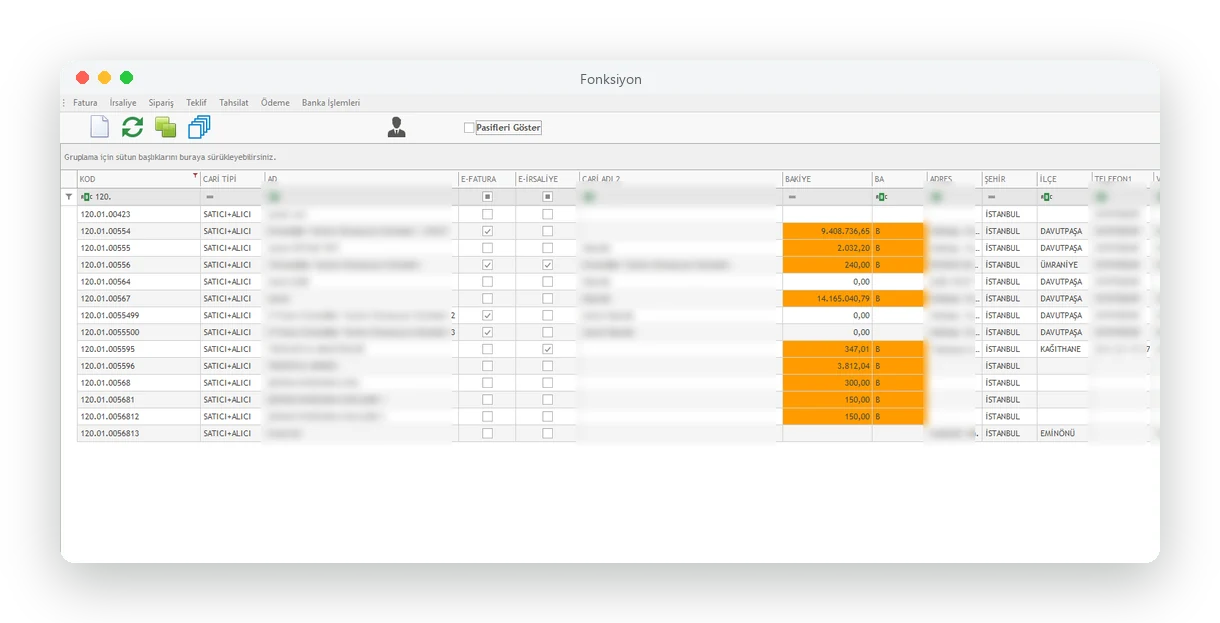Click the ÜMRANİYE district cell
Screen dimensions: 1220x623
(1064, 265)
